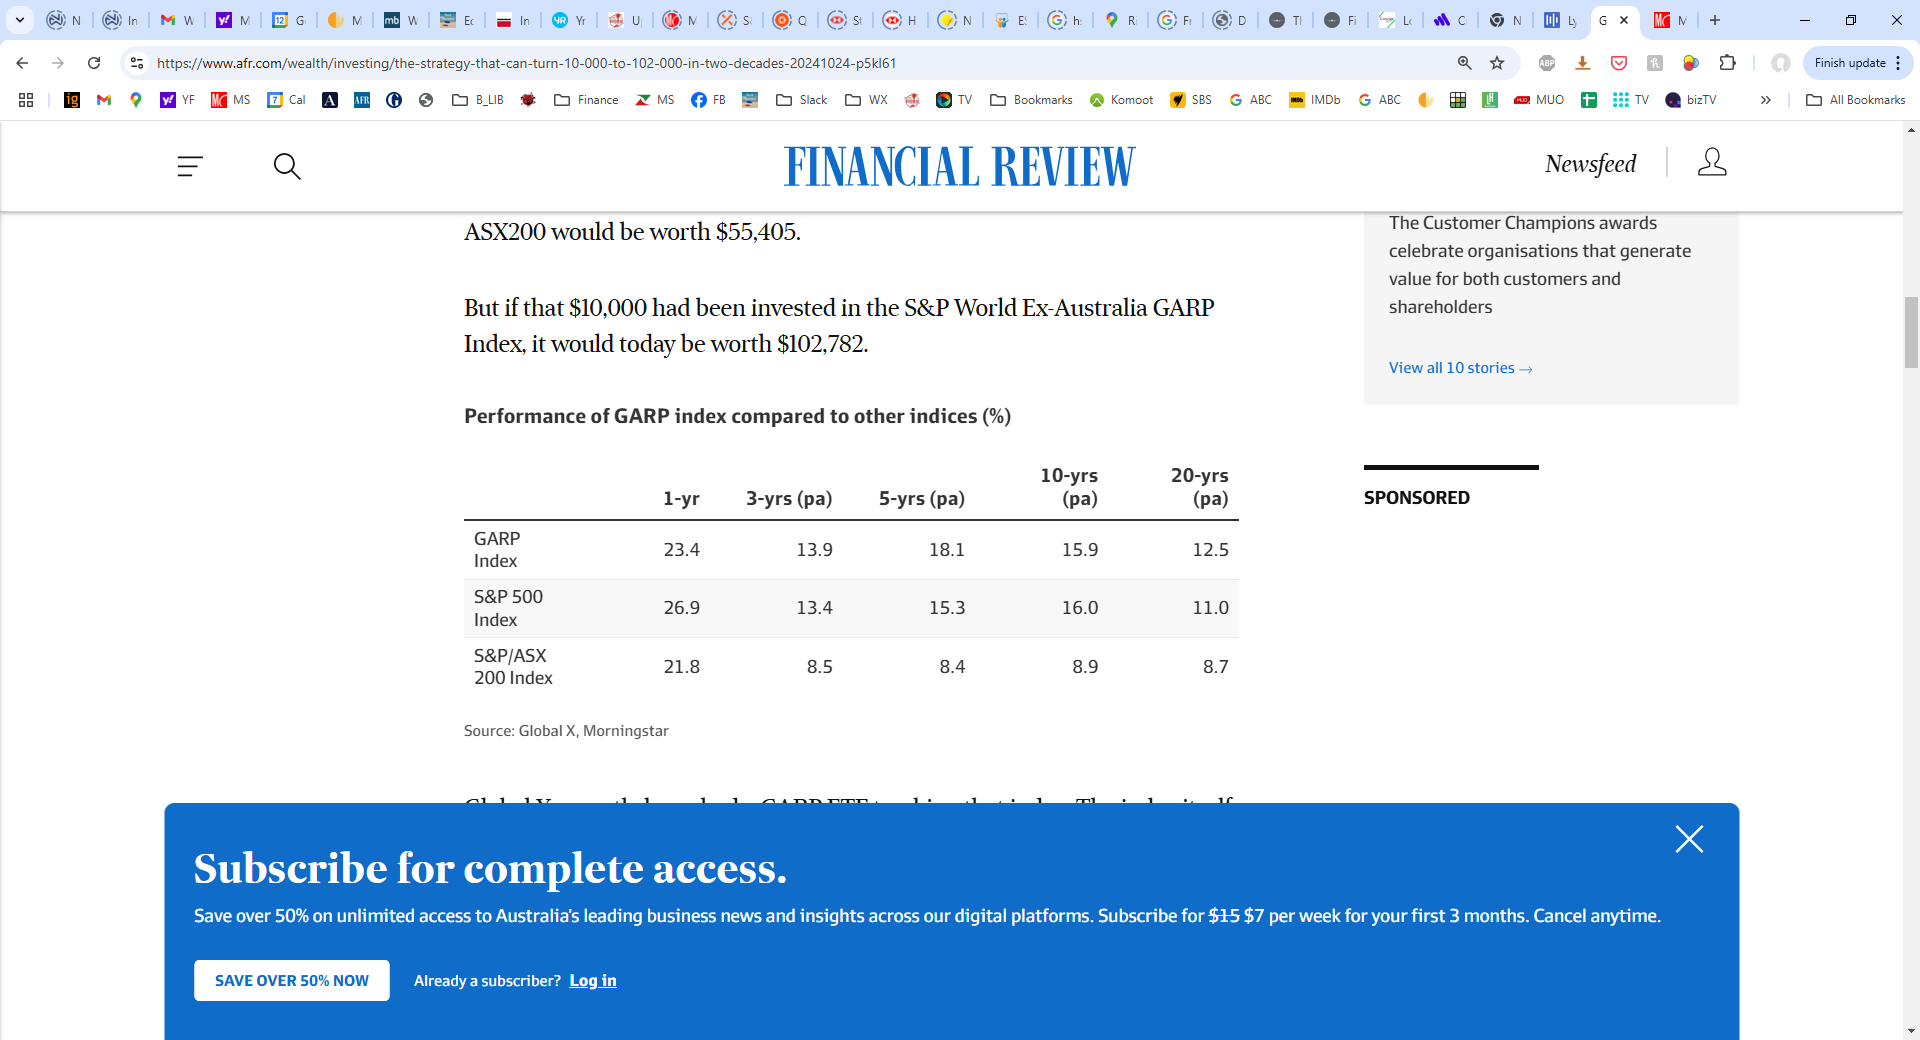Viewport: 1920px width, 1040px height.
Task: View all 10 stories link
Action: click(x=1460, y=368)
